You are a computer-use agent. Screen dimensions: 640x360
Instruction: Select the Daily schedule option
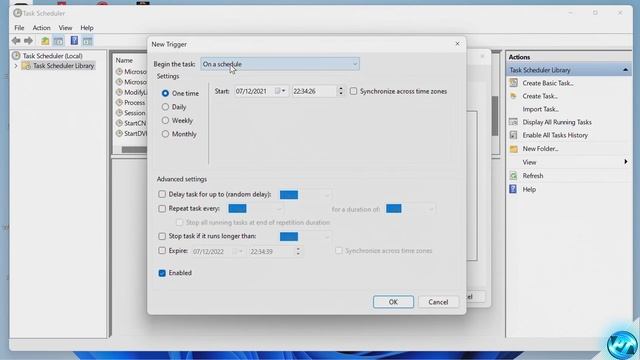165,107
